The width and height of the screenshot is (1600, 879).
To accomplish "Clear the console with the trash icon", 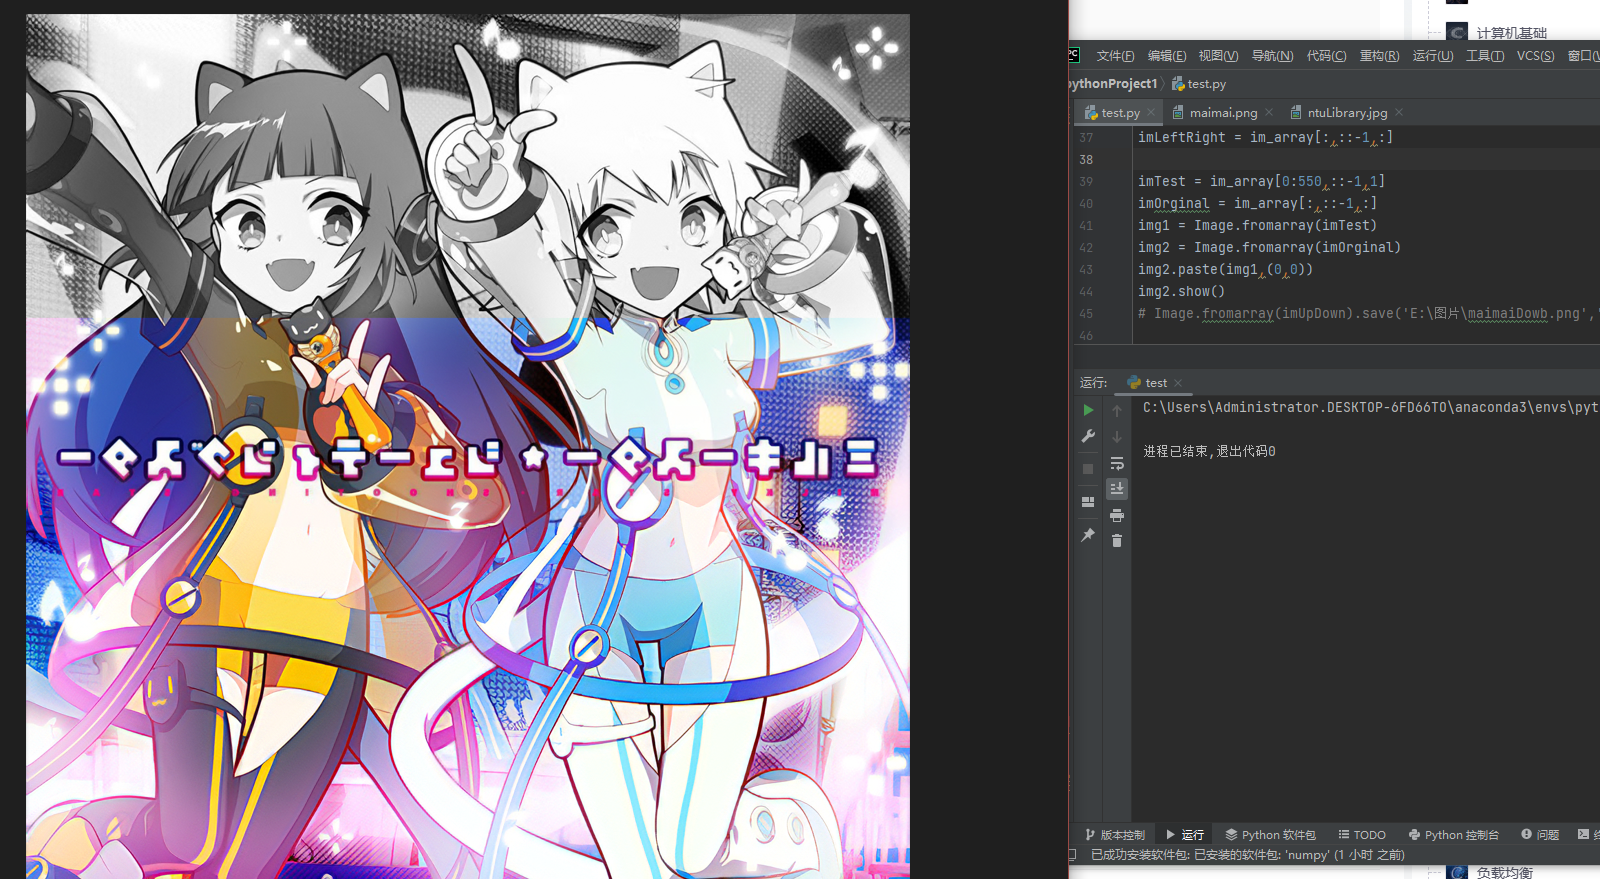I will [x=1117, y=541].
